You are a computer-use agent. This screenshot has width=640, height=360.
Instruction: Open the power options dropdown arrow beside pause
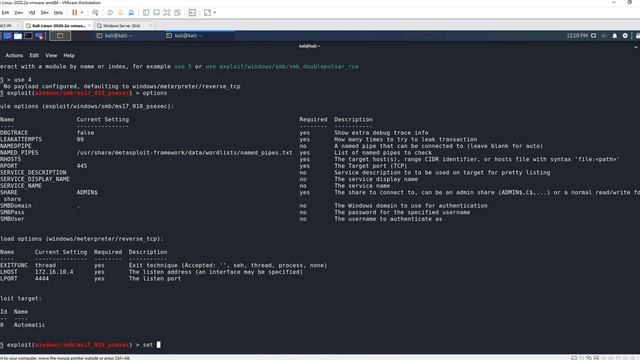82,13
